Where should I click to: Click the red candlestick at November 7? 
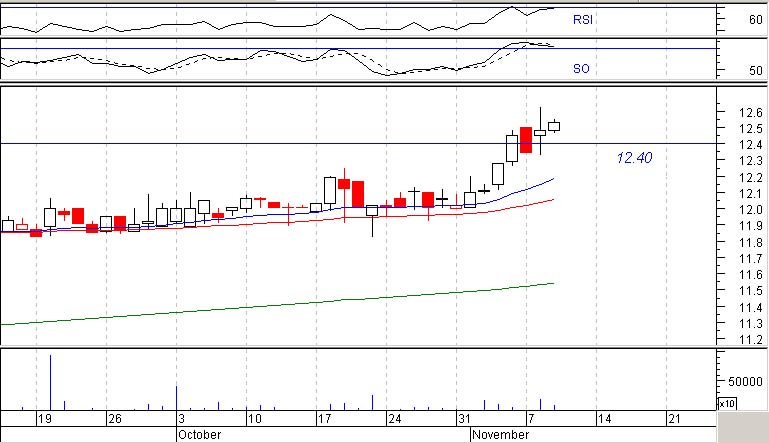click(x=526, y=140)
